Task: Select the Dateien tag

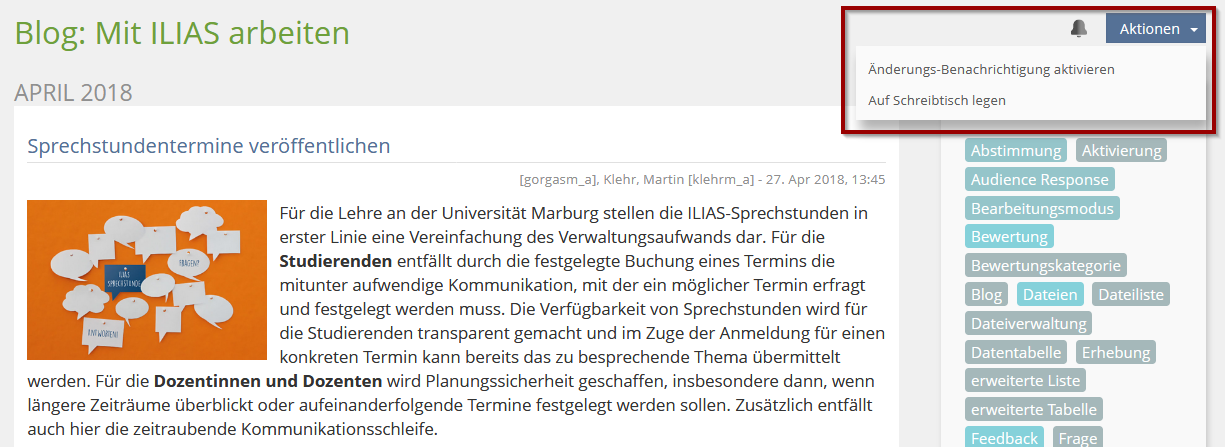Action: pos(1050,295)
